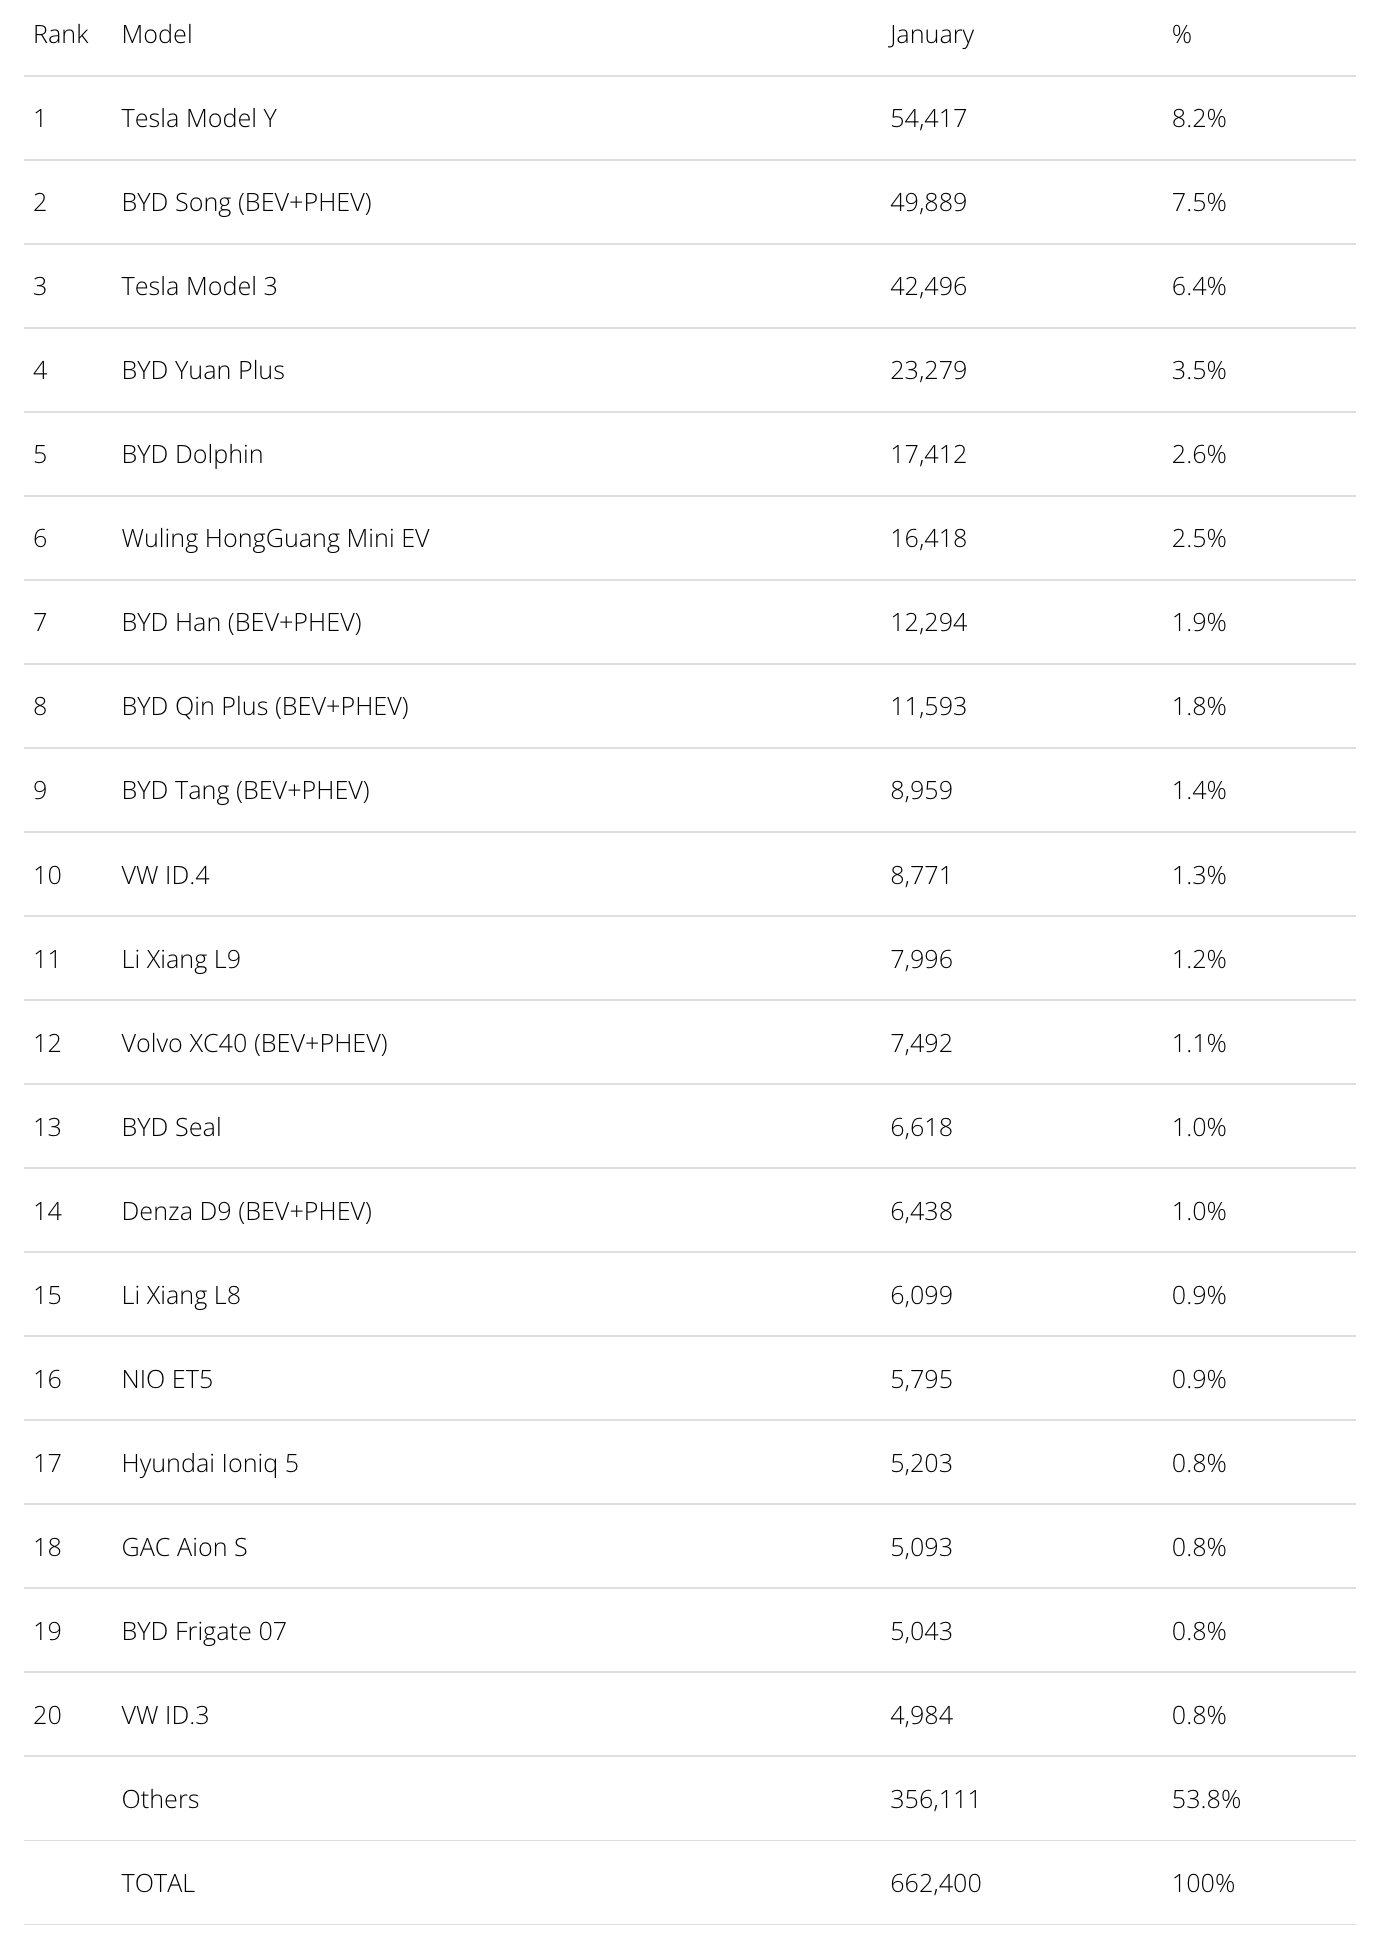
Task: Click Tesla Model 3 sales figure 42,496
Action: pos(928,286)
